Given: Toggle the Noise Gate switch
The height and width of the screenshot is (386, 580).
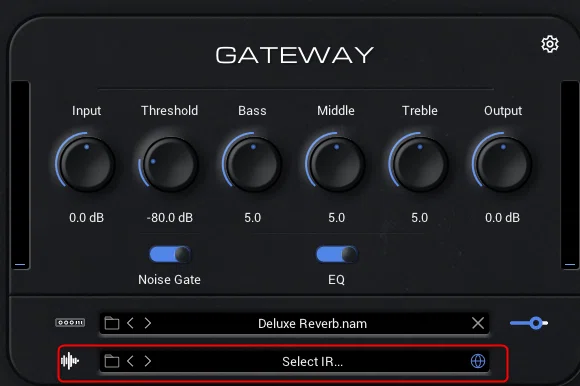Looking at the screenshot, I should pyautogui.click(x=170, y=254).
